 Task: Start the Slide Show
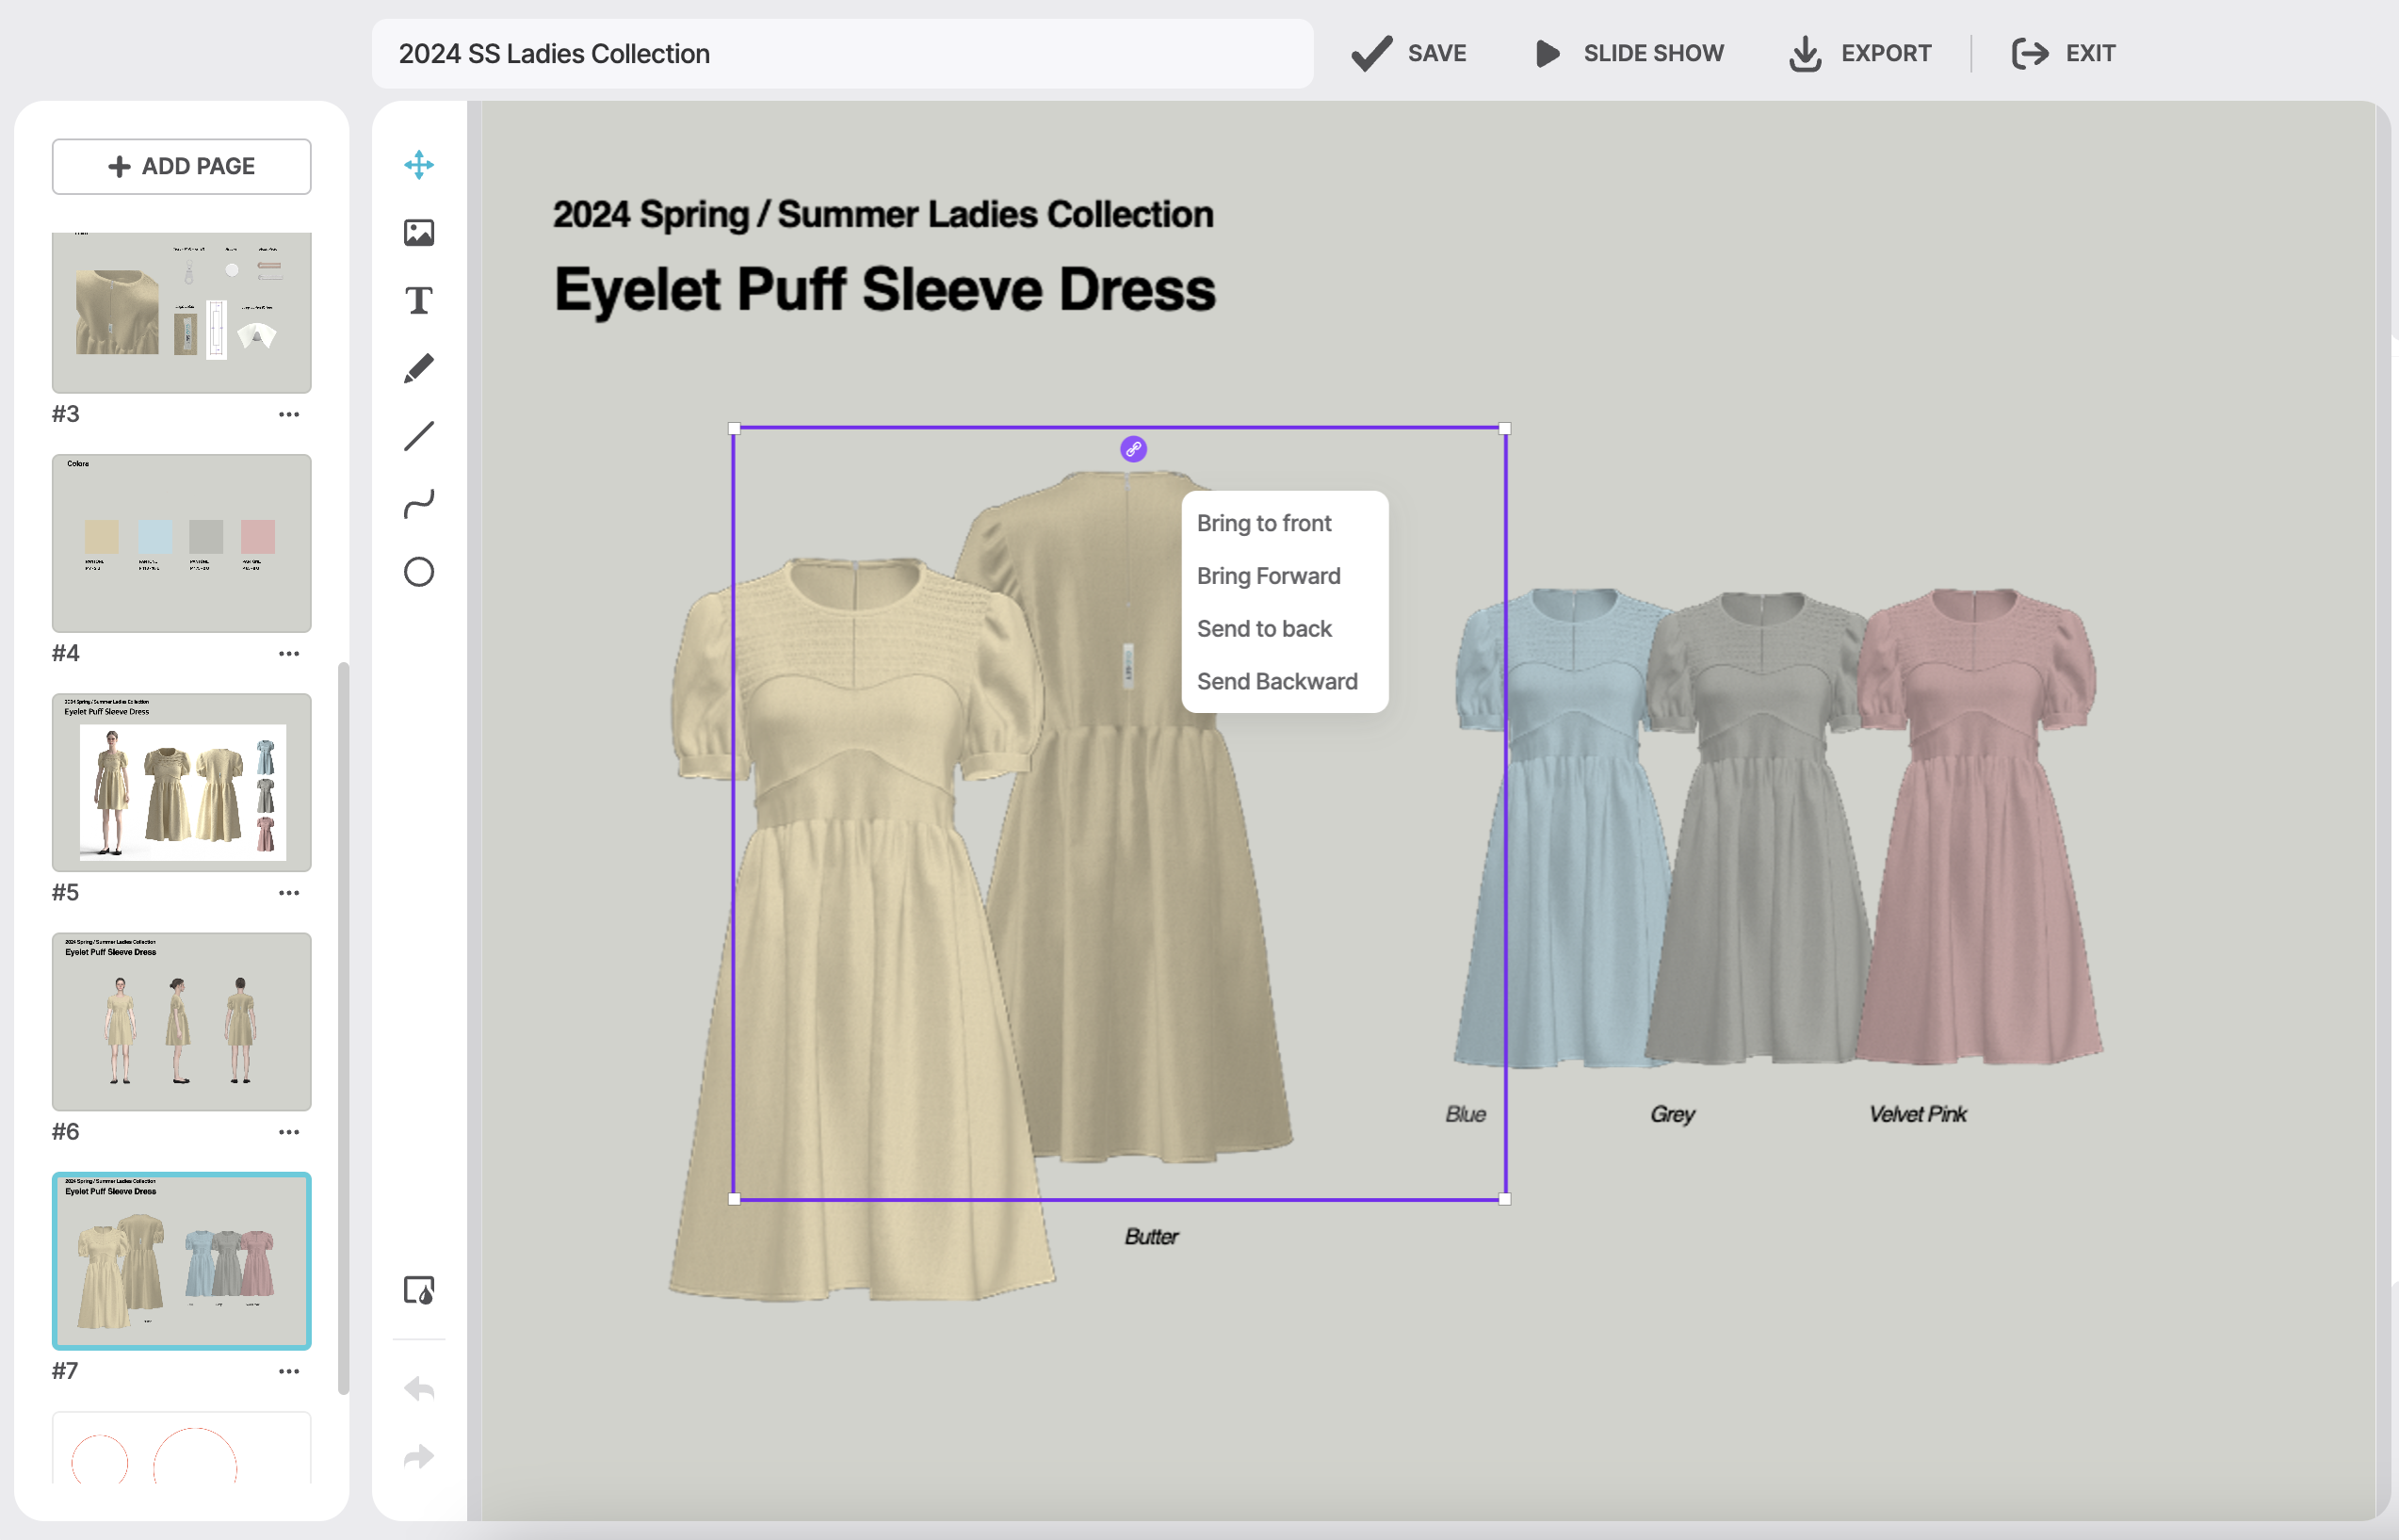(x=1629, y=53)
